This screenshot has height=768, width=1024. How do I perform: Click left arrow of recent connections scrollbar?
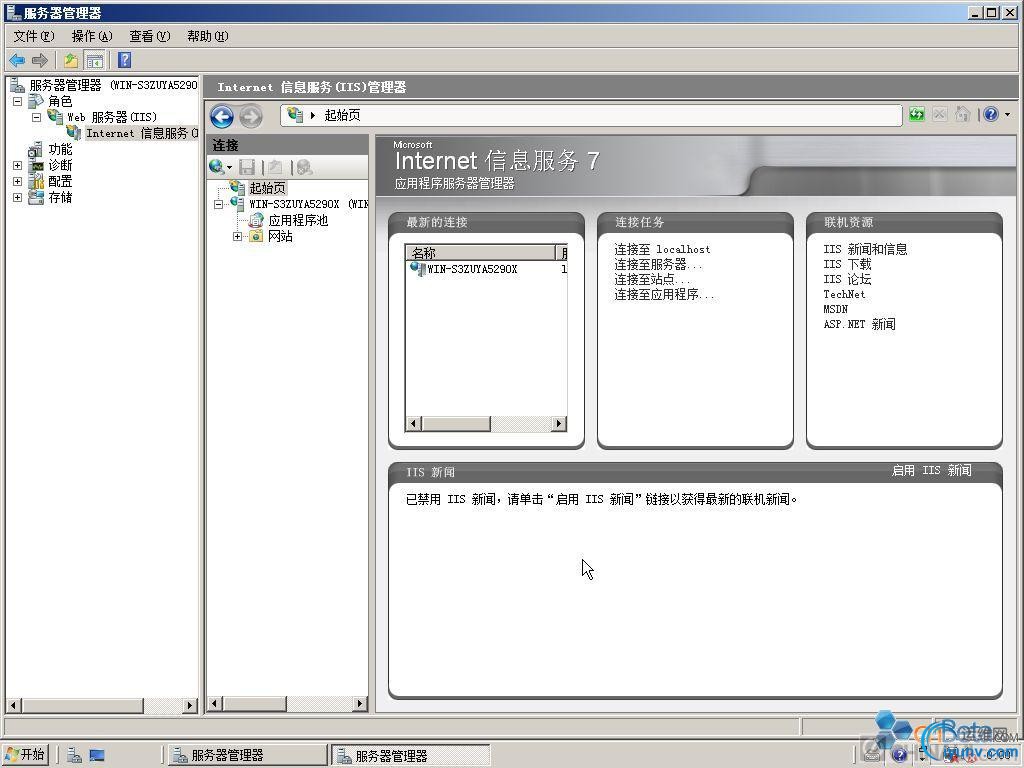tap(413, 424)
